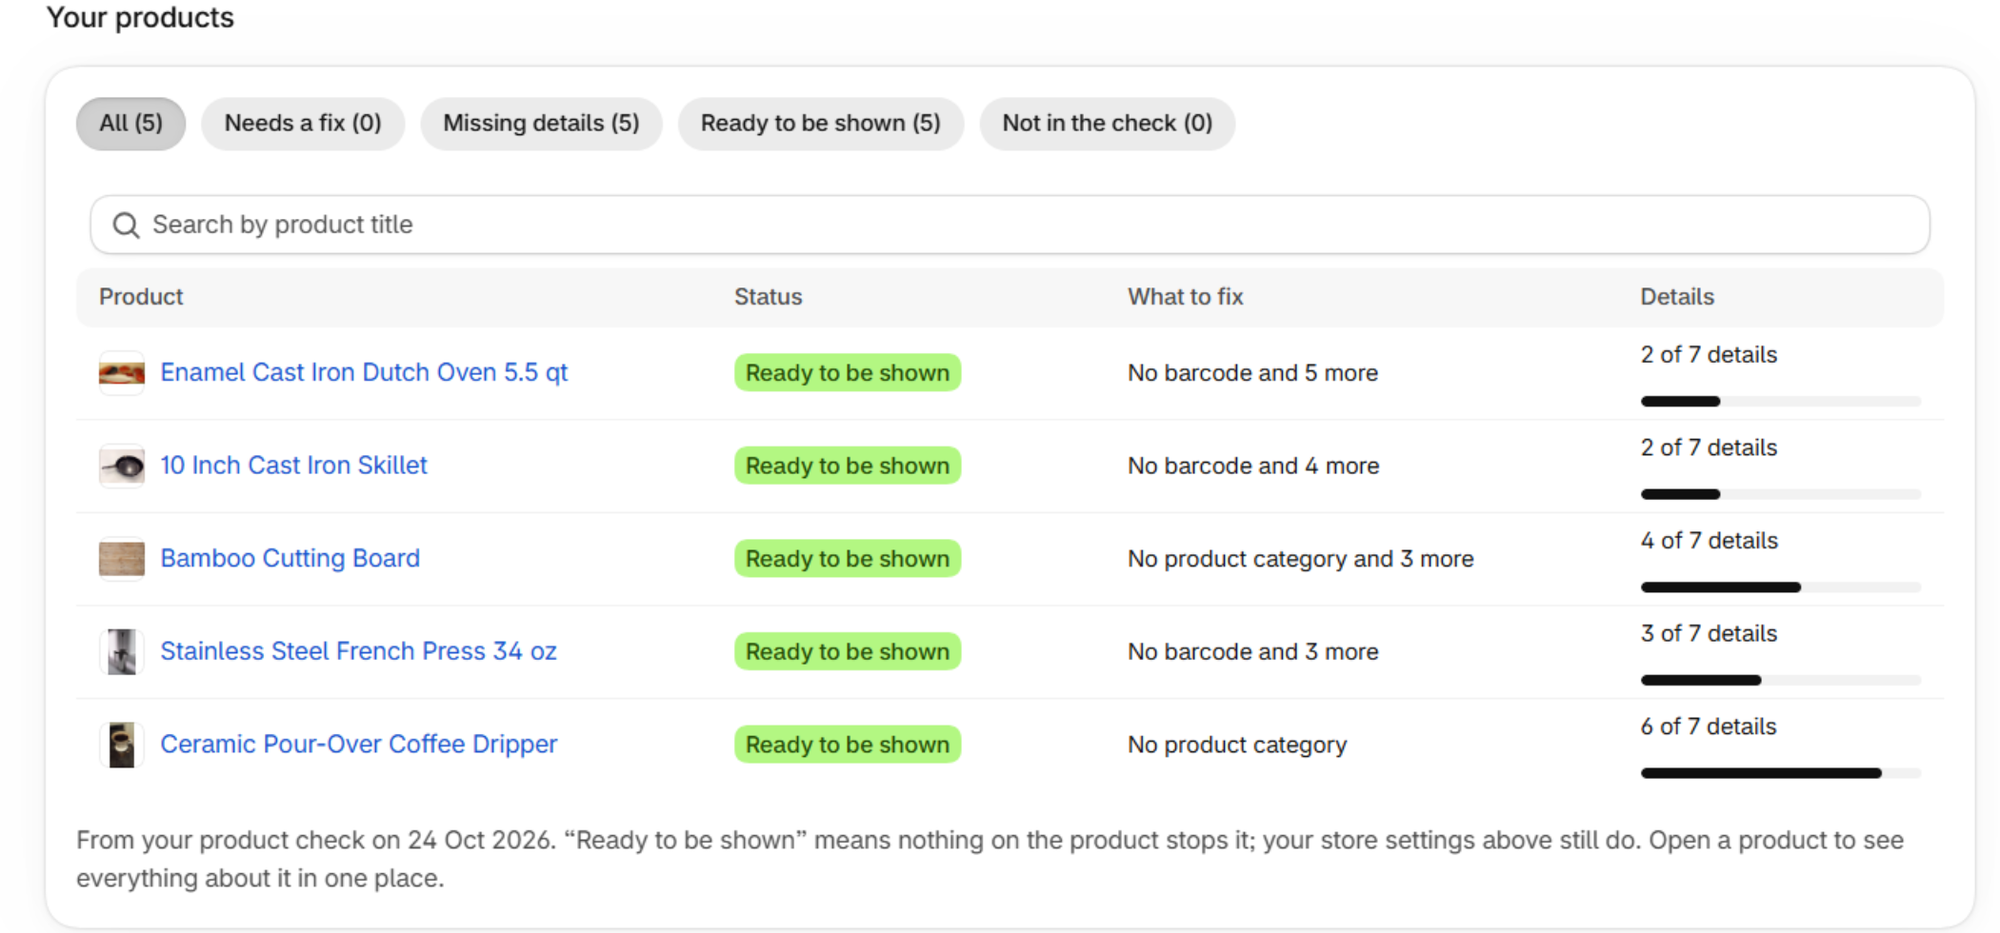Open Bamboo Cutting Board product link
This screenshot has height=933, width=2000.
[290, 559]
